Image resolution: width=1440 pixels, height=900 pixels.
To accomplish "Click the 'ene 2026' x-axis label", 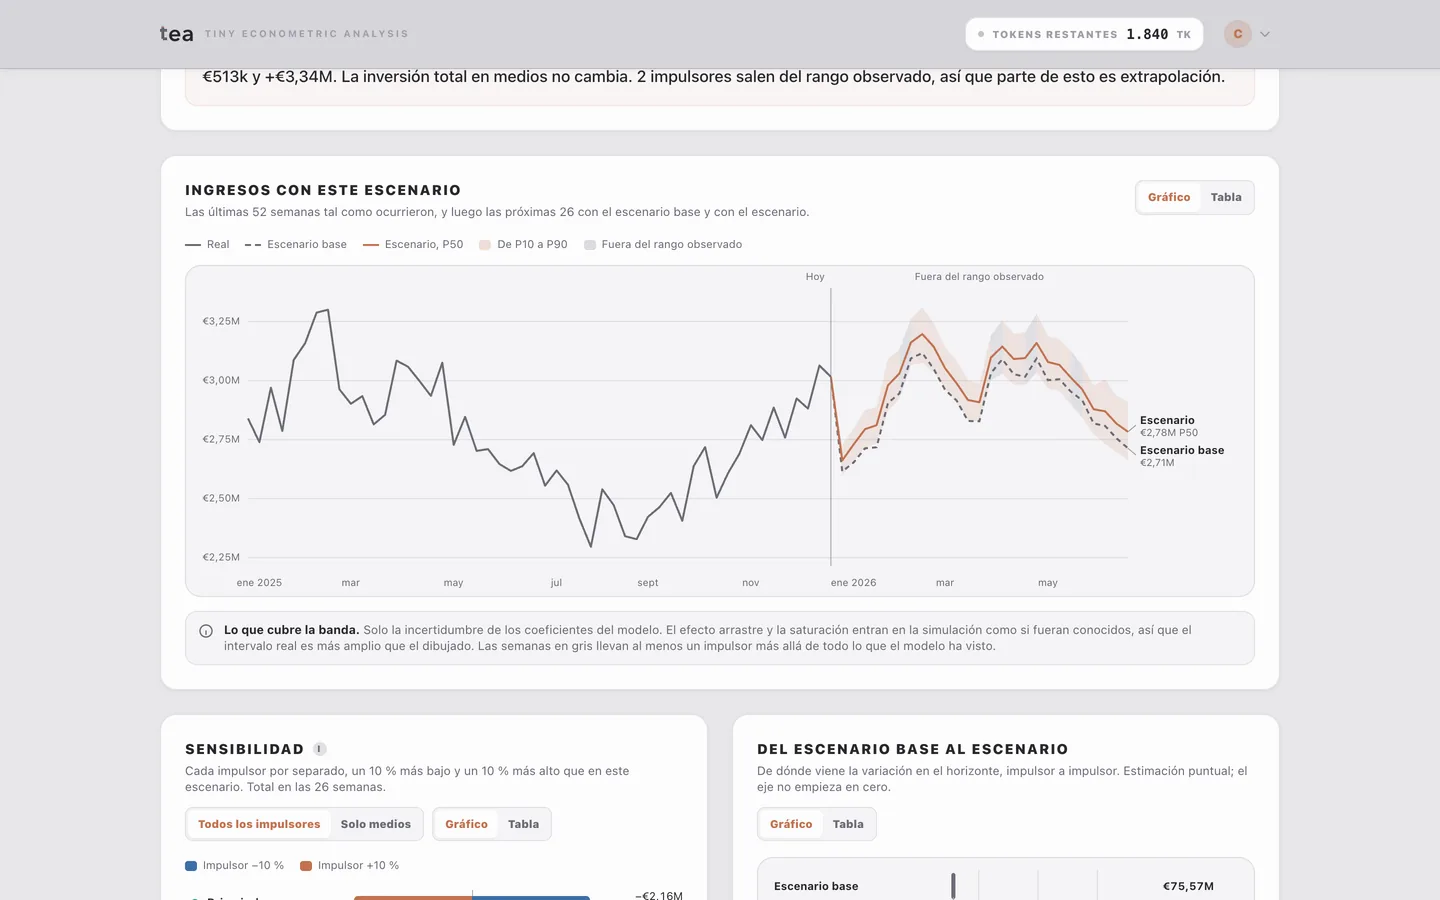I will (853, 583).
